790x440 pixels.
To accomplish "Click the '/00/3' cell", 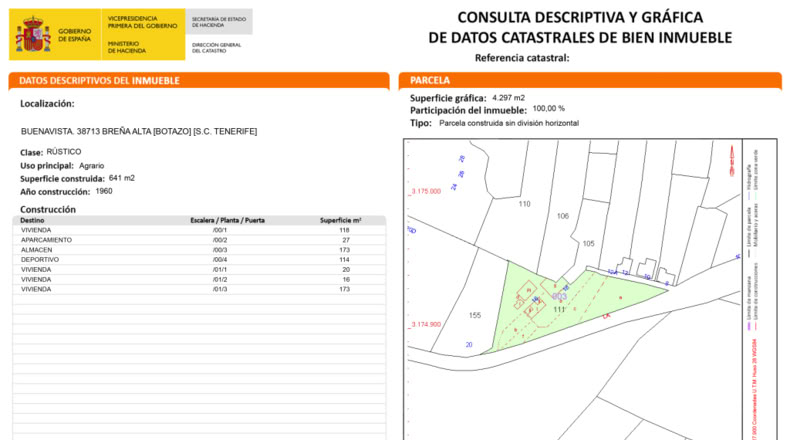I will (x=220, y=250).
